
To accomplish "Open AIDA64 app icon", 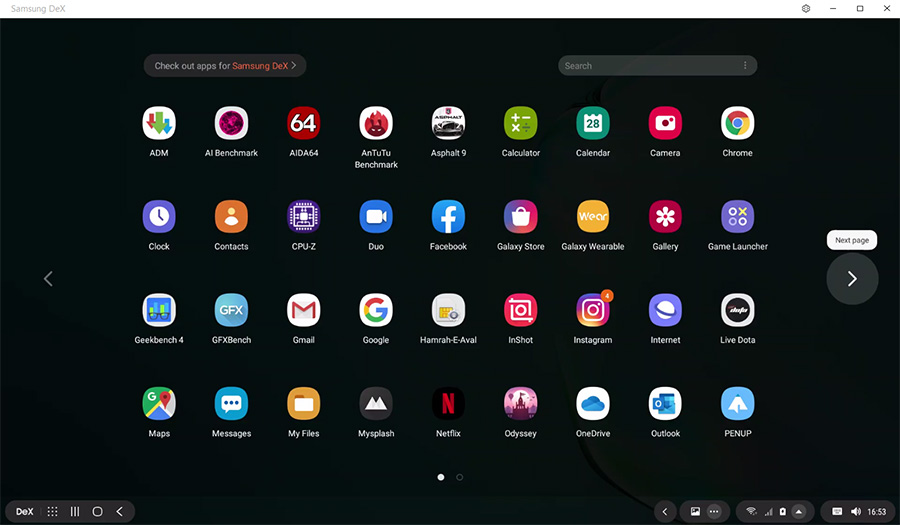I will tap(304, 123).
